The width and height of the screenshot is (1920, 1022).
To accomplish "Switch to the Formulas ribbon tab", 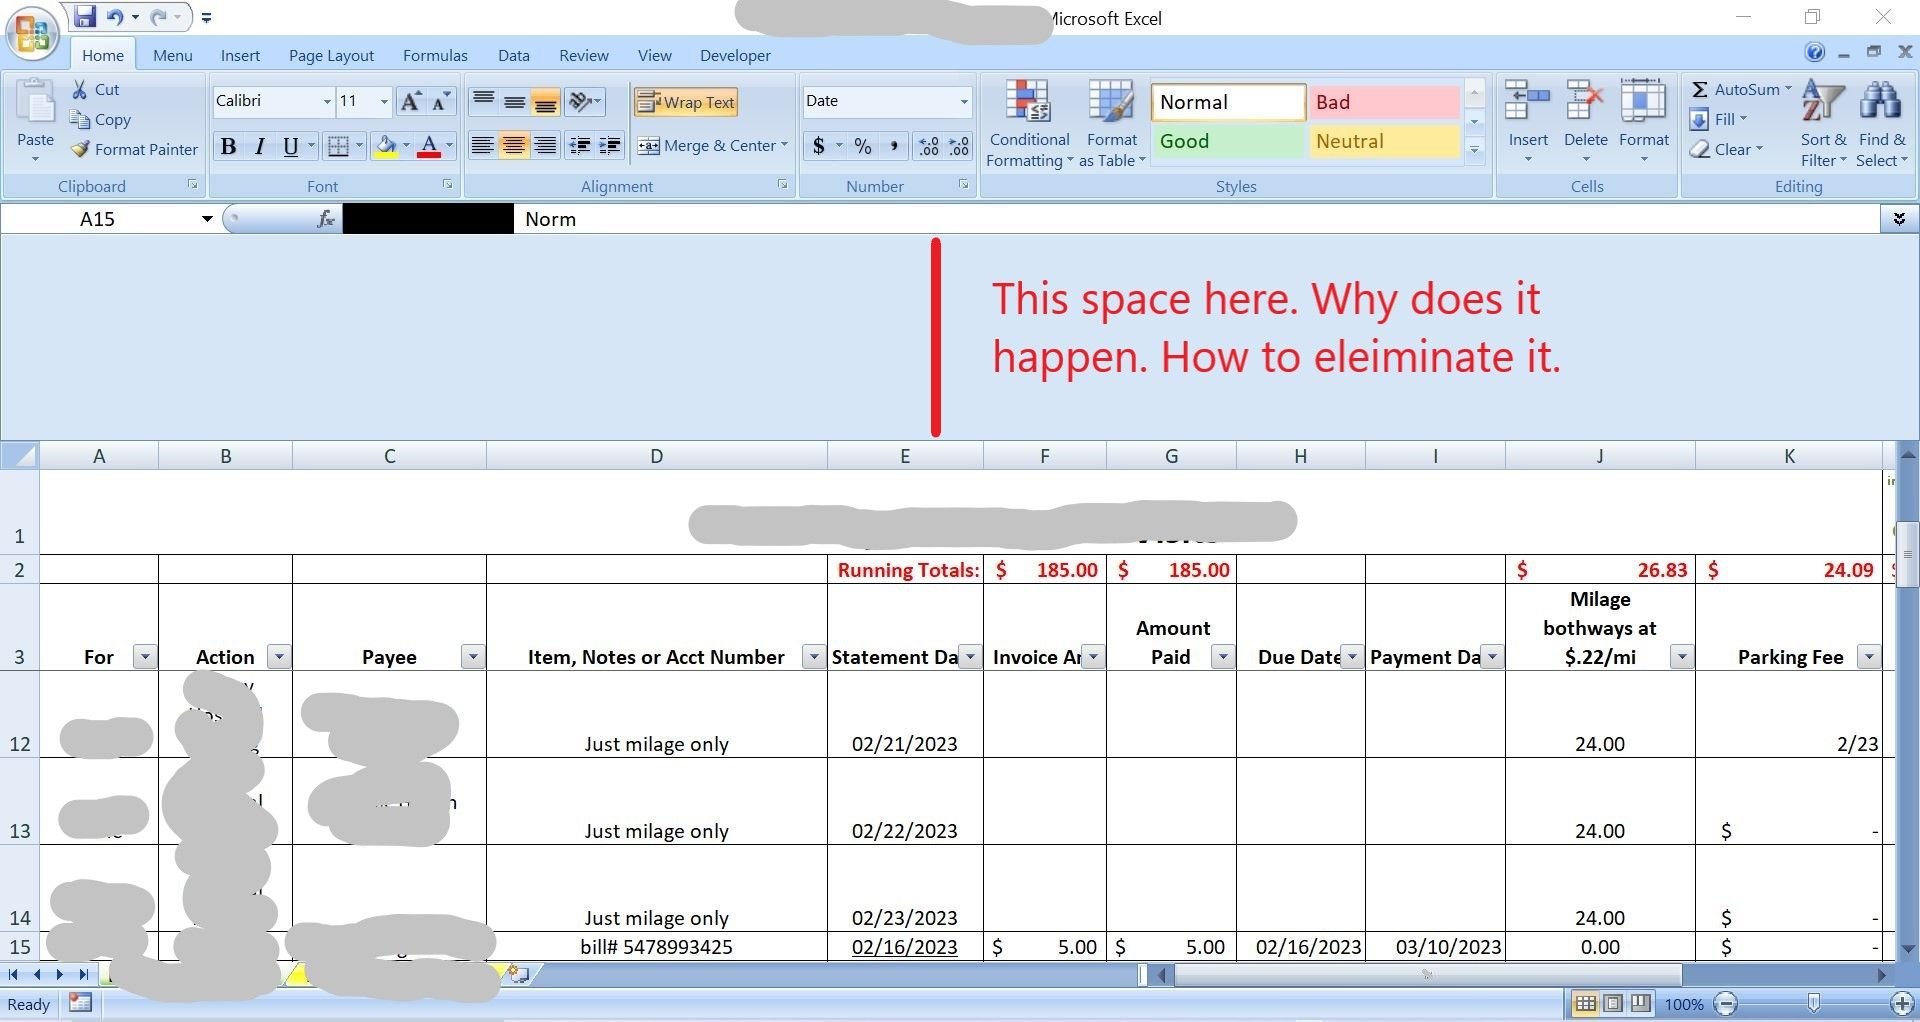I will 435,55.
